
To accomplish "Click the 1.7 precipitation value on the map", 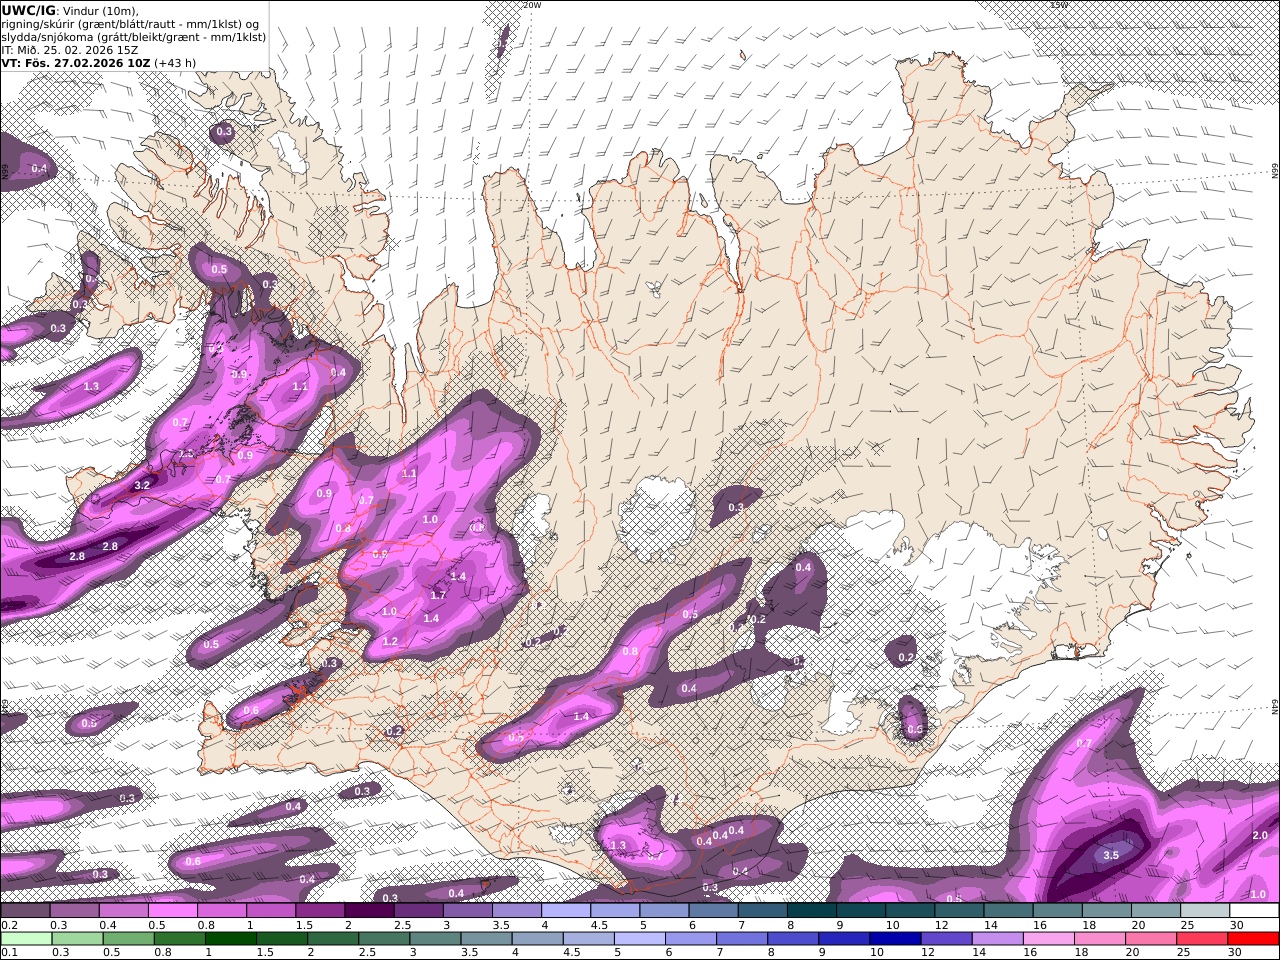I will pyautogui.click(x=437, y=596).
